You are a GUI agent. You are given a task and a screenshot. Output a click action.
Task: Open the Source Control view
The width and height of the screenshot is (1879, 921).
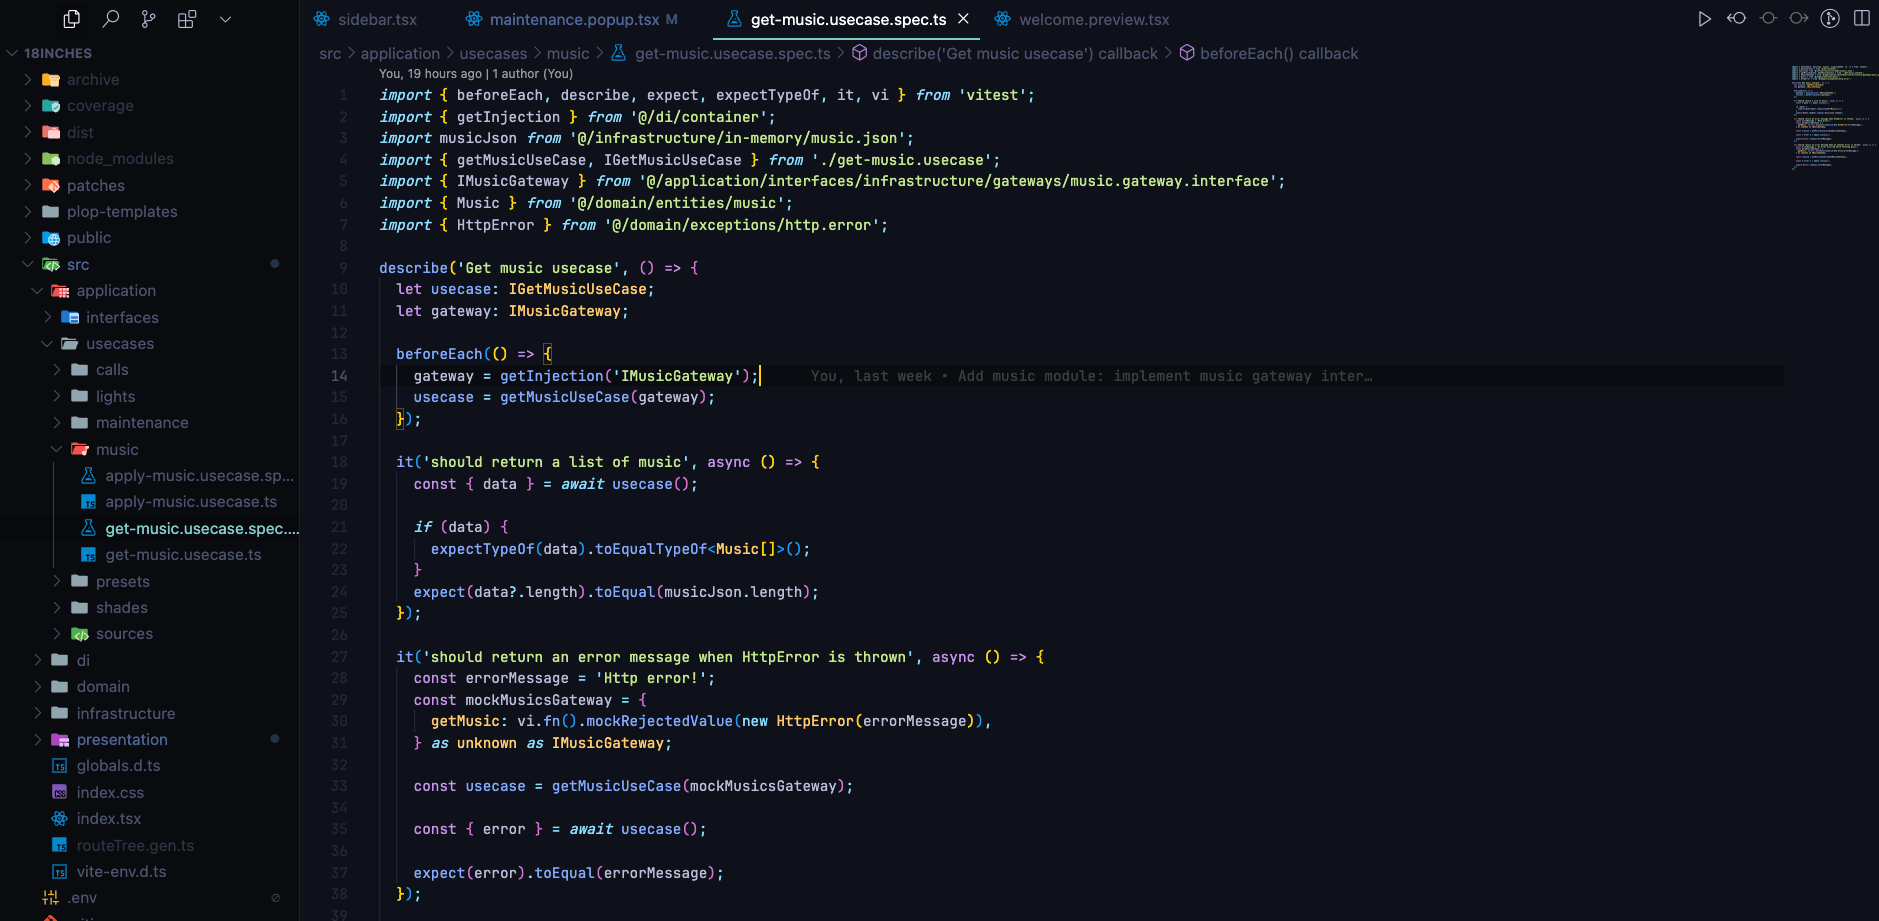pyautogui.click(x=148, y=18)
